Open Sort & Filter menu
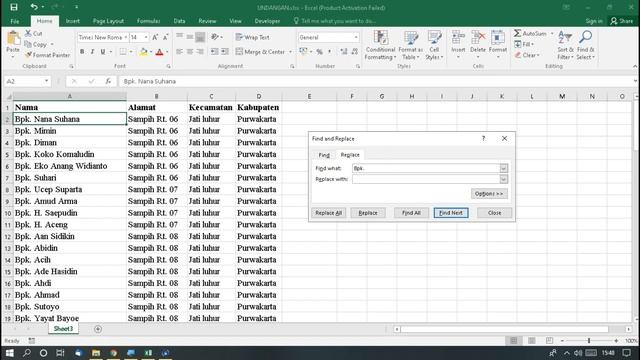The image size is (640, 360). (565, 45)
